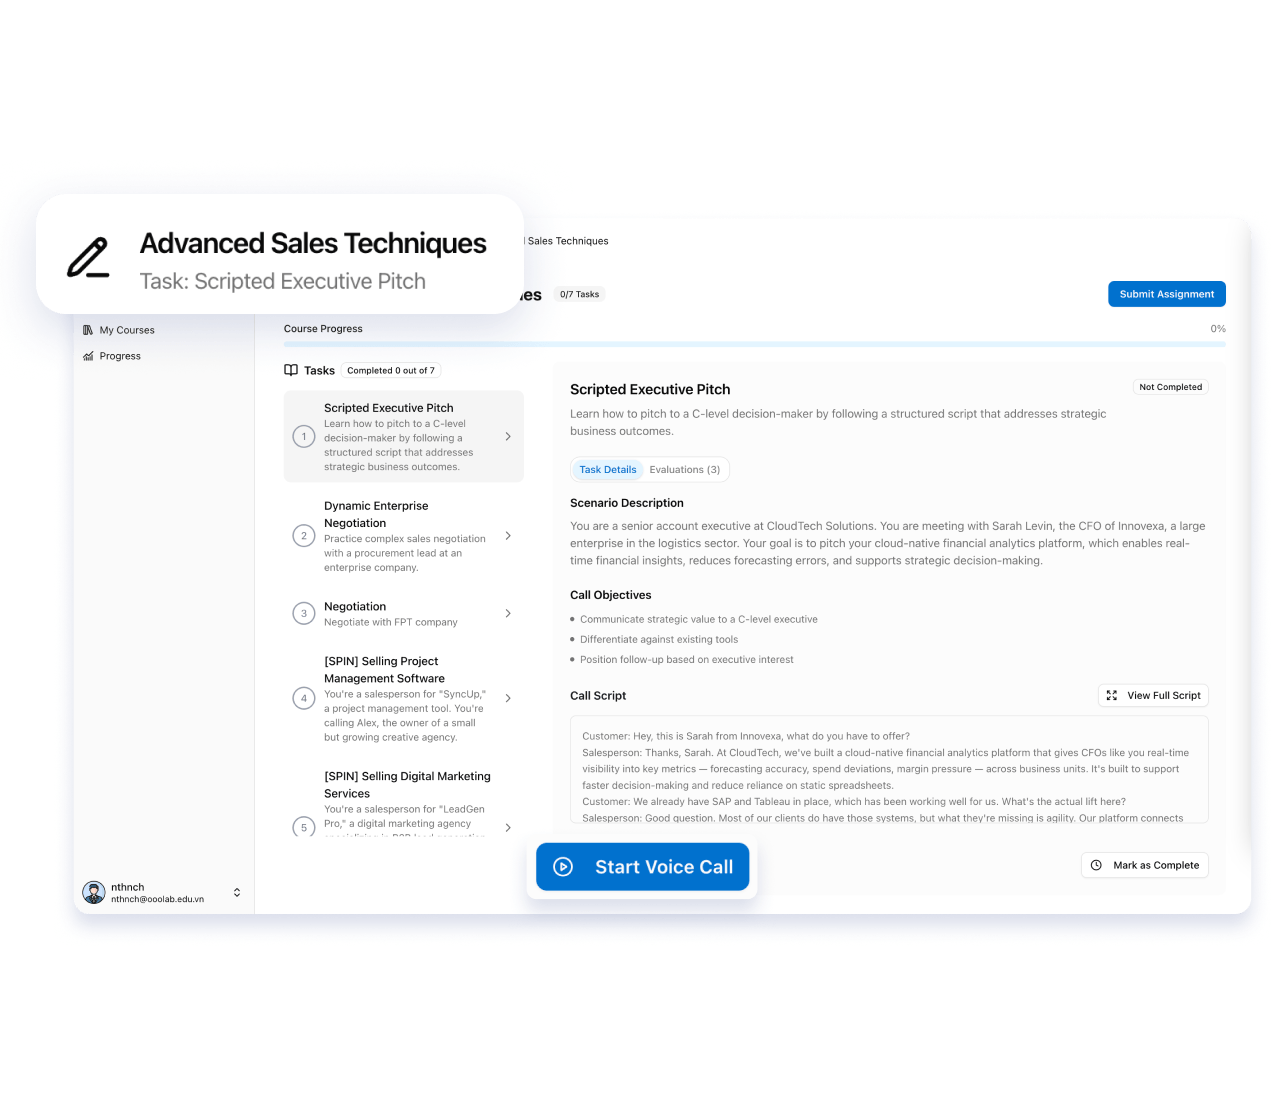Click inside the Call Script text box

tap(888, 769)
